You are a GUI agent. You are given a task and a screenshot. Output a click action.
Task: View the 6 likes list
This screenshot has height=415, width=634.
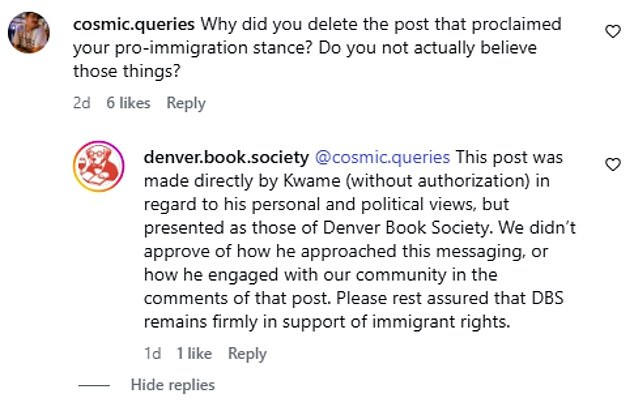pyautogui.click(x=128, y=103)
